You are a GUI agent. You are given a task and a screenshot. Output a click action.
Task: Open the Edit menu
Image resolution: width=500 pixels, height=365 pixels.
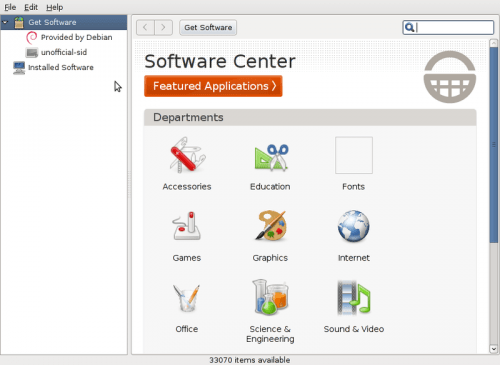click(31, 7)
